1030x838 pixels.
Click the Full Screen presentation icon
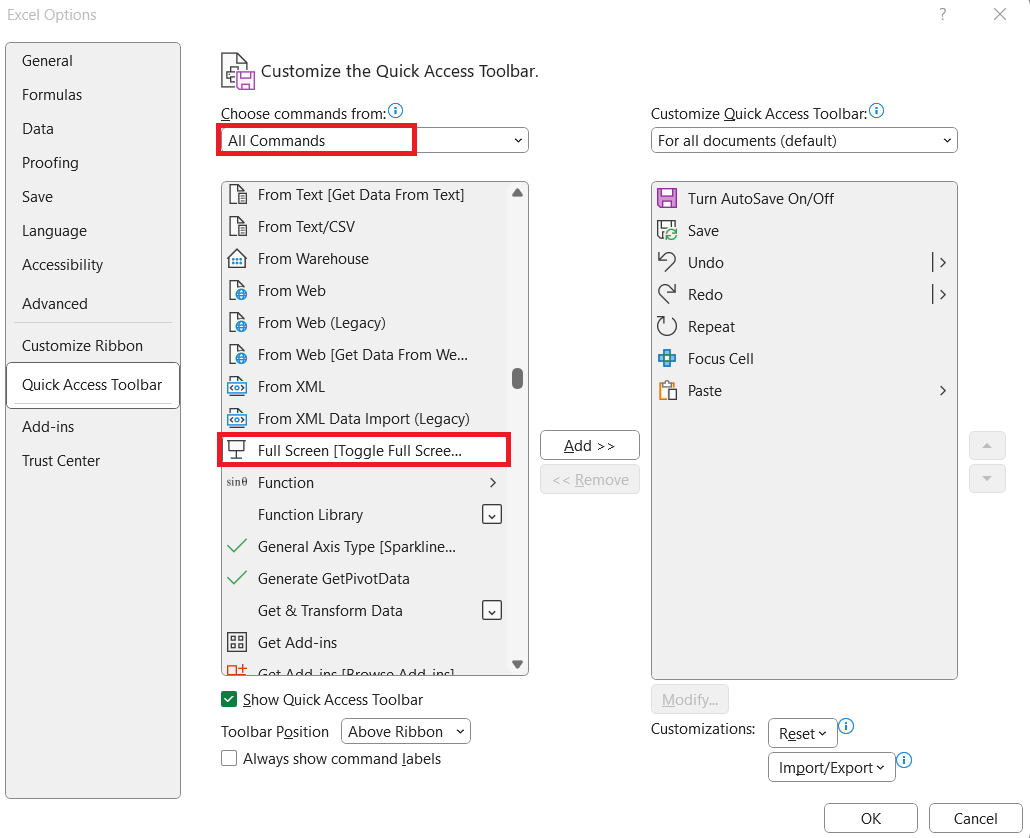(x=236, y=450)
